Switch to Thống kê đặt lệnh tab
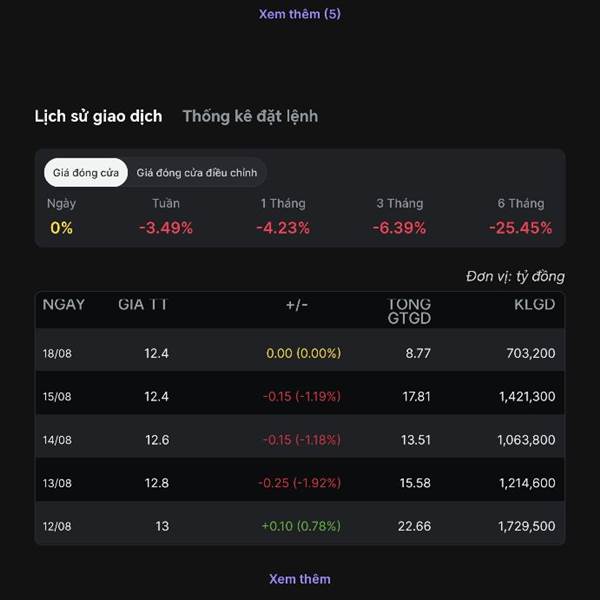The image size is (600, 600). coord(250,116)
